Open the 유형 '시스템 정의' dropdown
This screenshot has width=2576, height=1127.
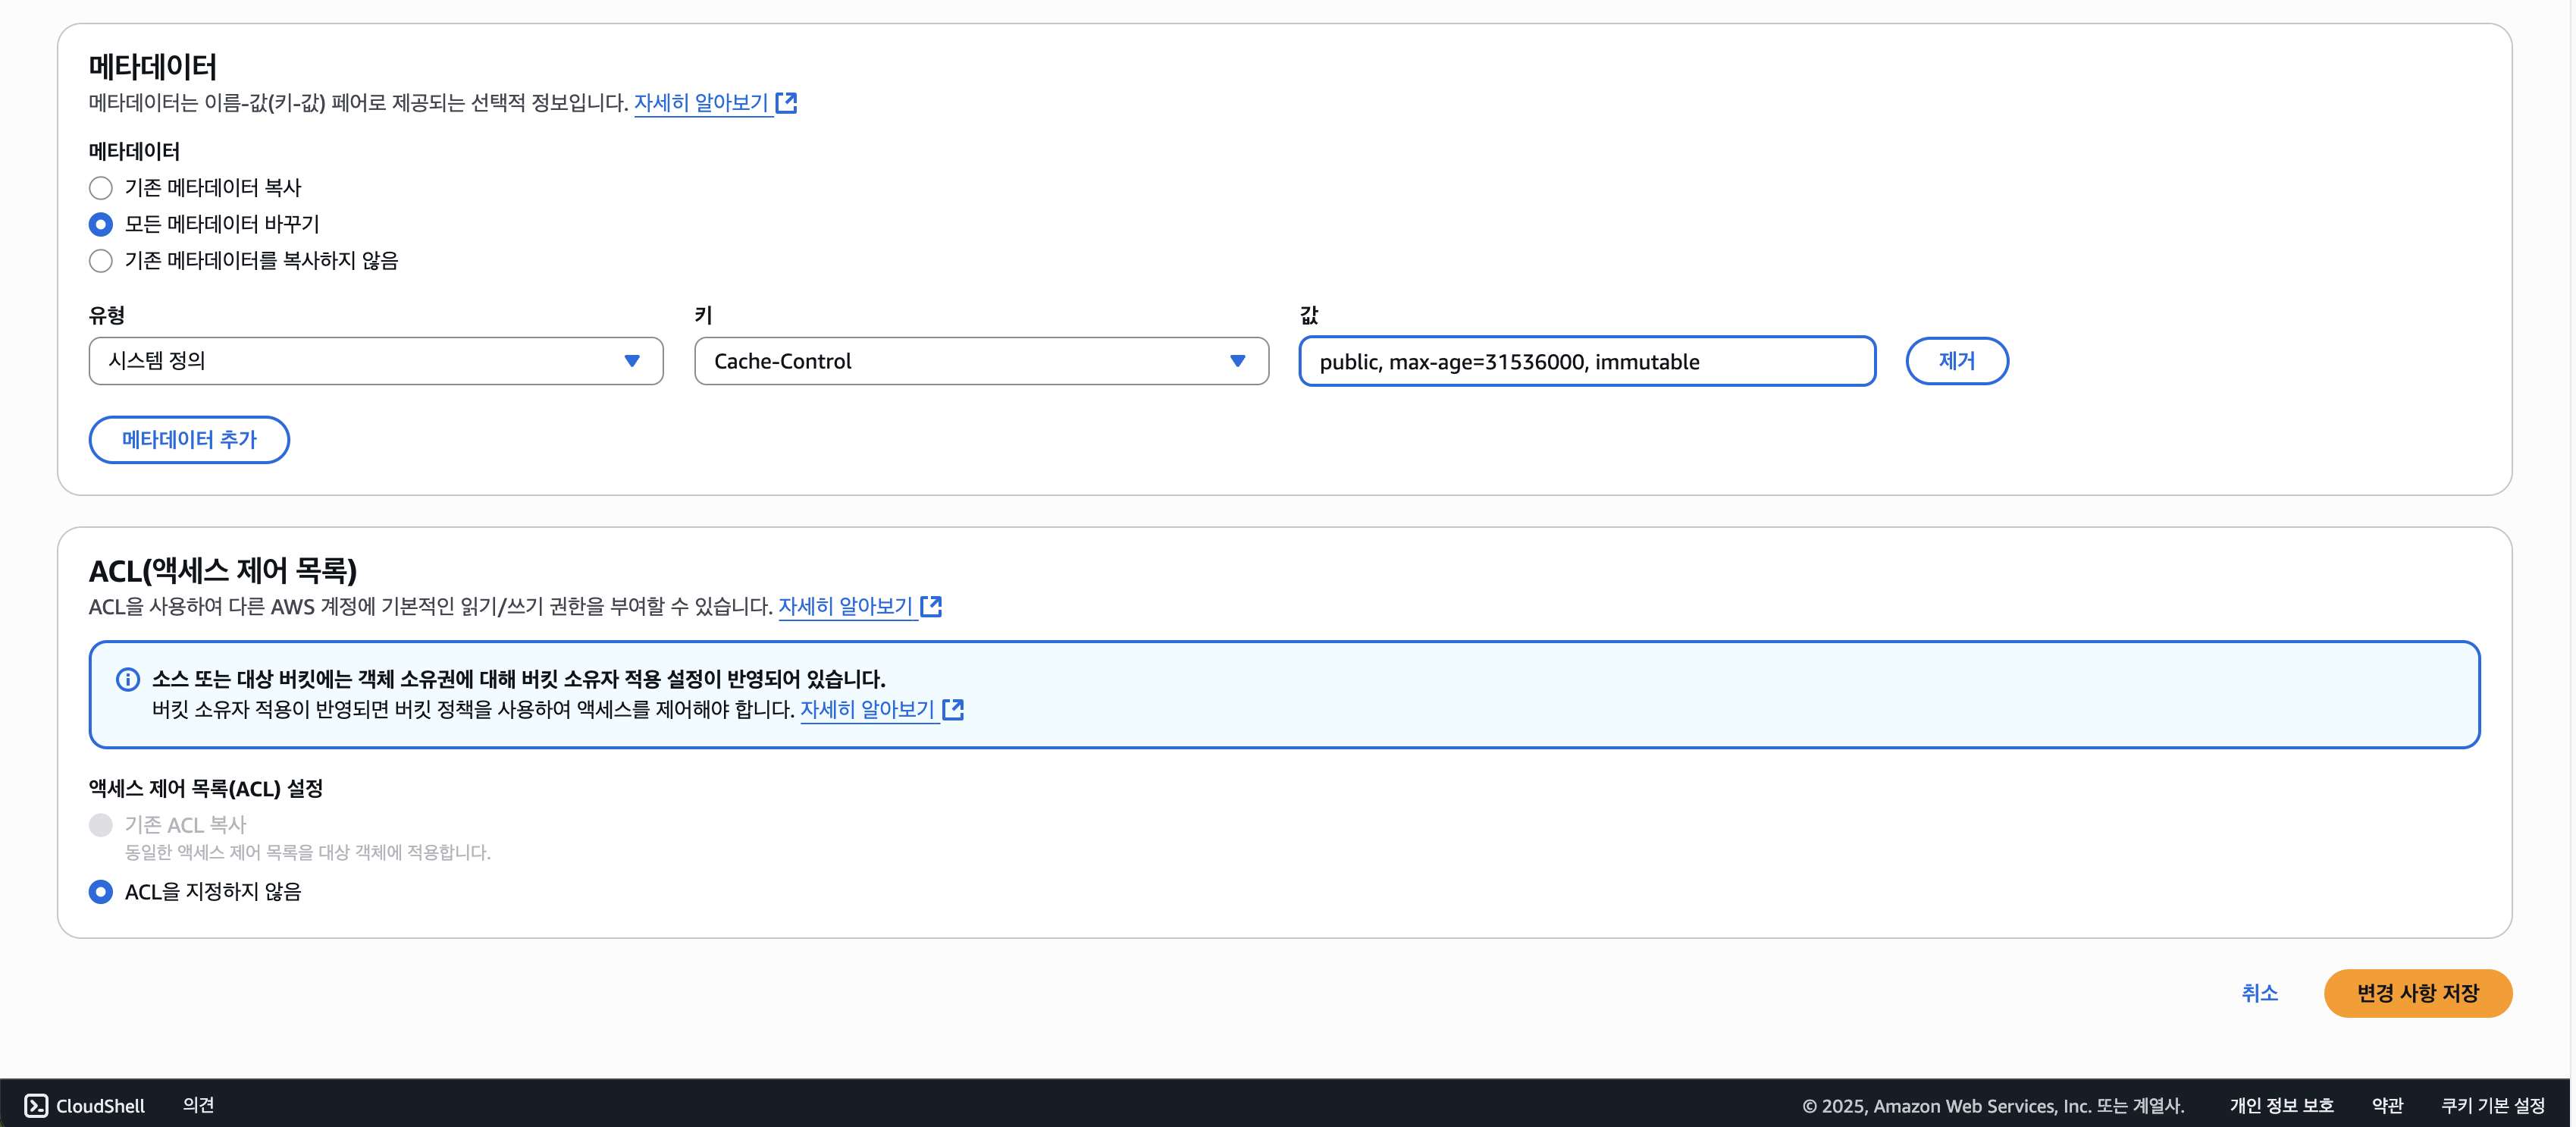(375, 361)
